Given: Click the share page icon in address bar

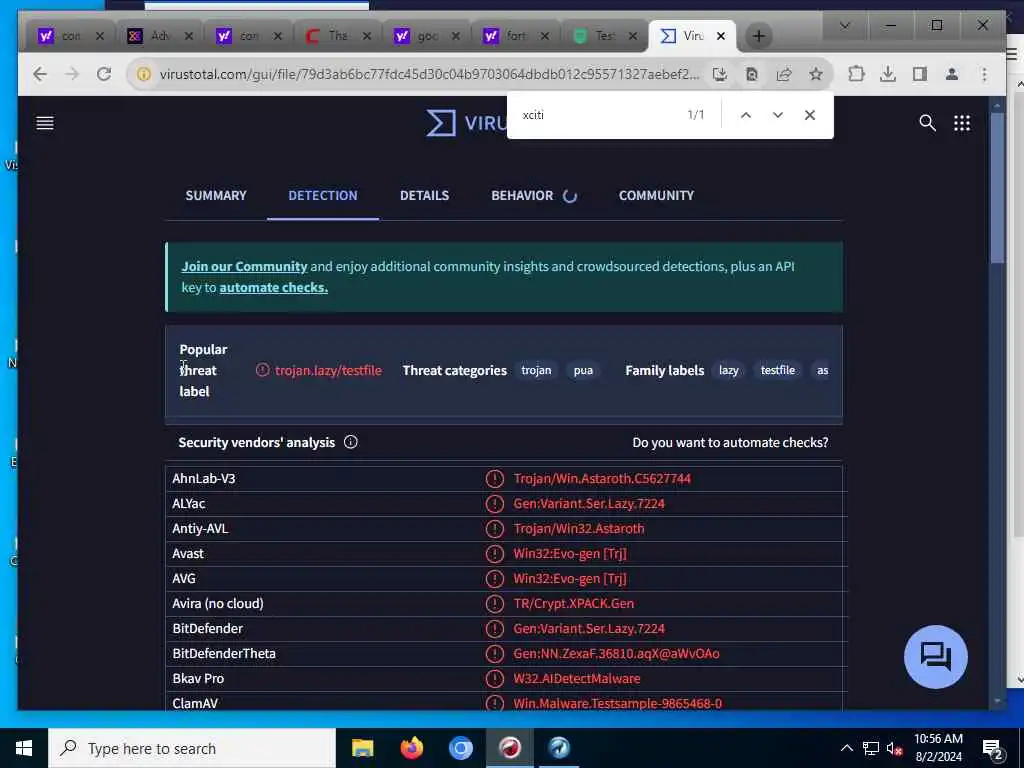Looking at the screenshot, I should coord(784,74).
